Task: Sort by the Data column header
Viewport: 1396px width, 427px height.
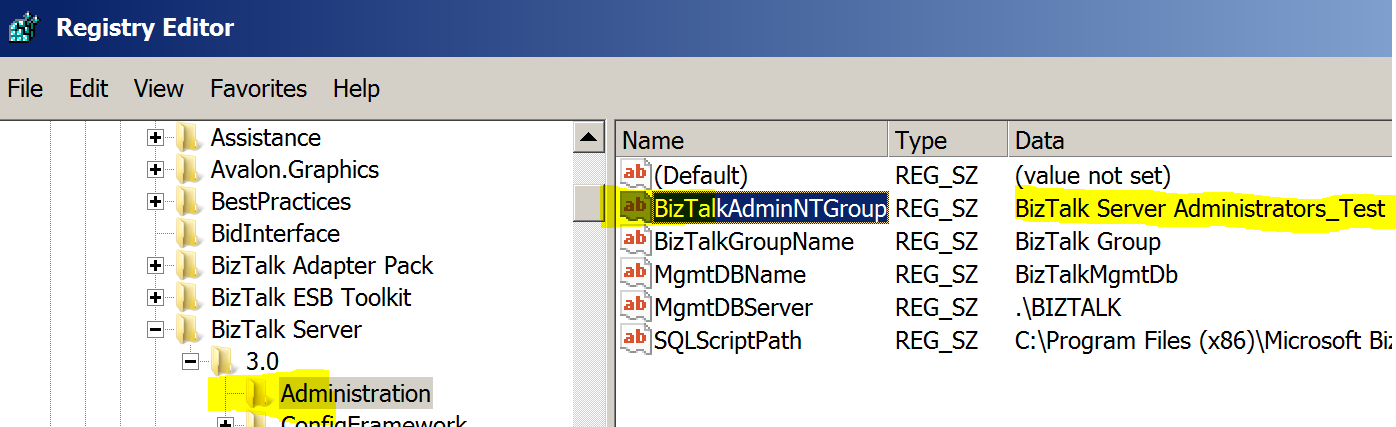Action: pyautogui.click(x=1201, y=140)
